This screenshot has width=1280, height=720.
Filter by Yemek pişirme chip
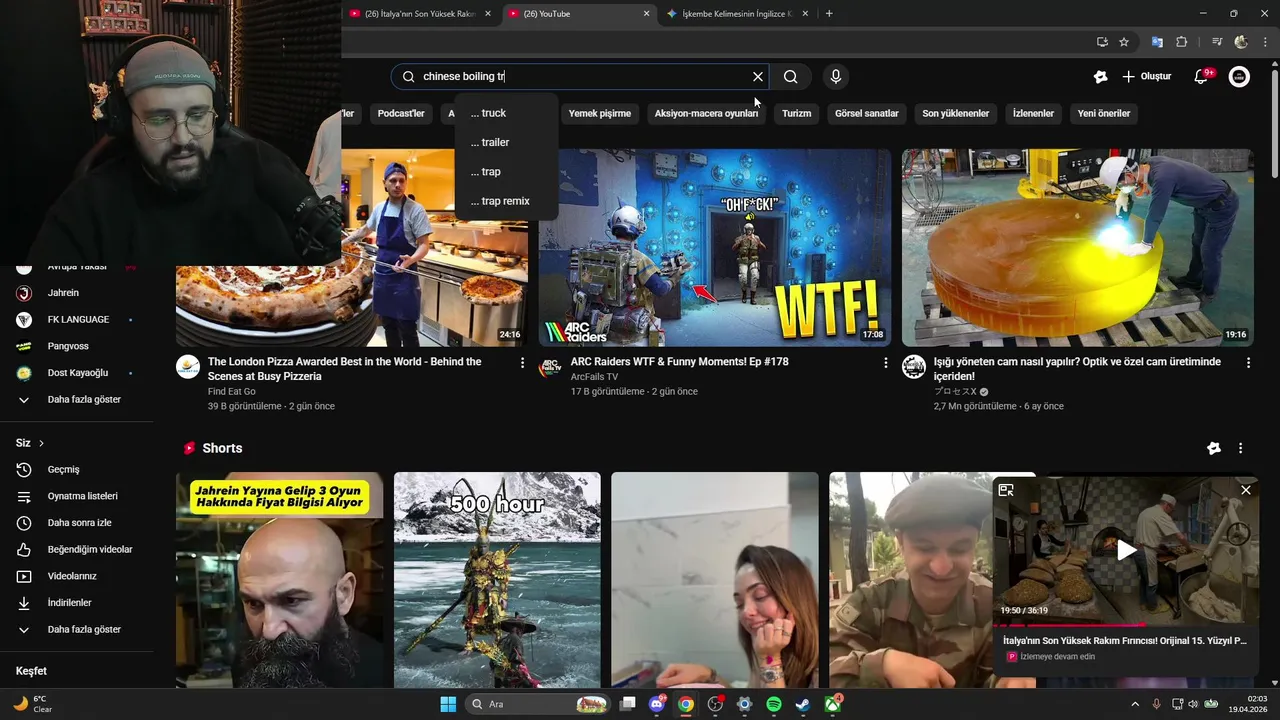click(600, 113)
